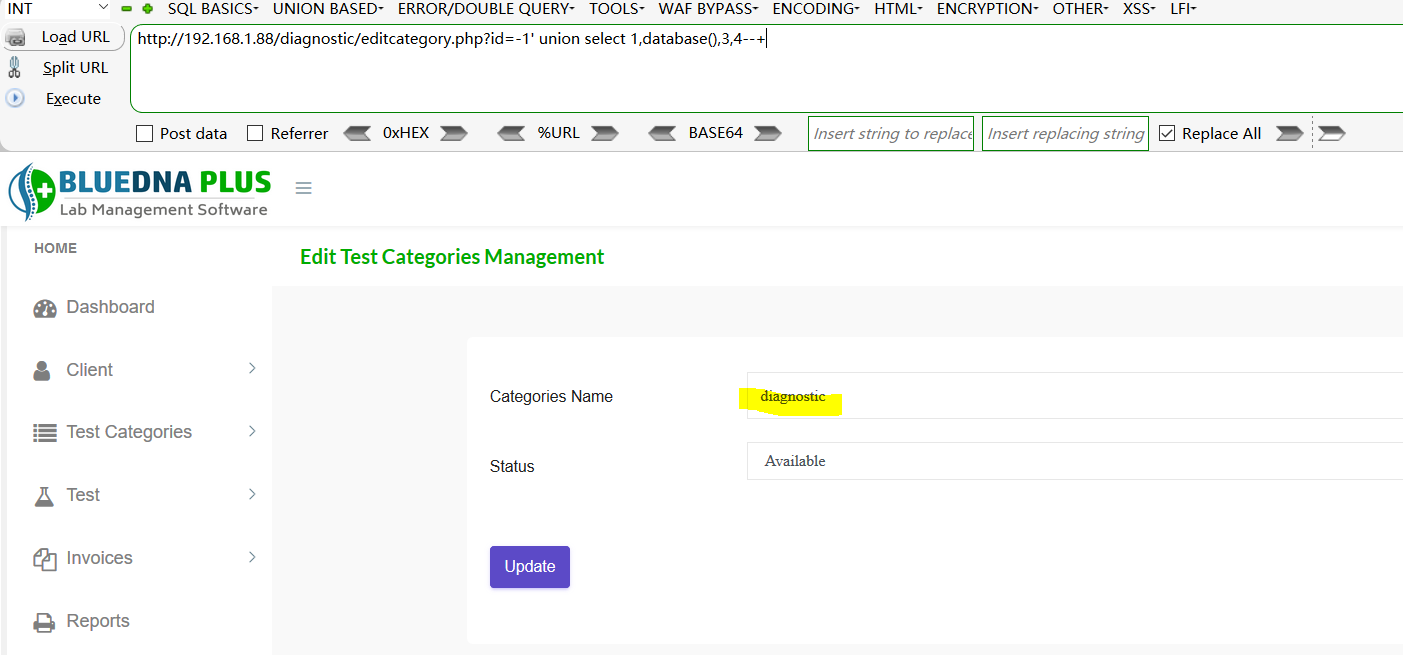The height and width of the screenshot is (655, 1403).
Task: Click the Split URL label
Action: (75, 68)
